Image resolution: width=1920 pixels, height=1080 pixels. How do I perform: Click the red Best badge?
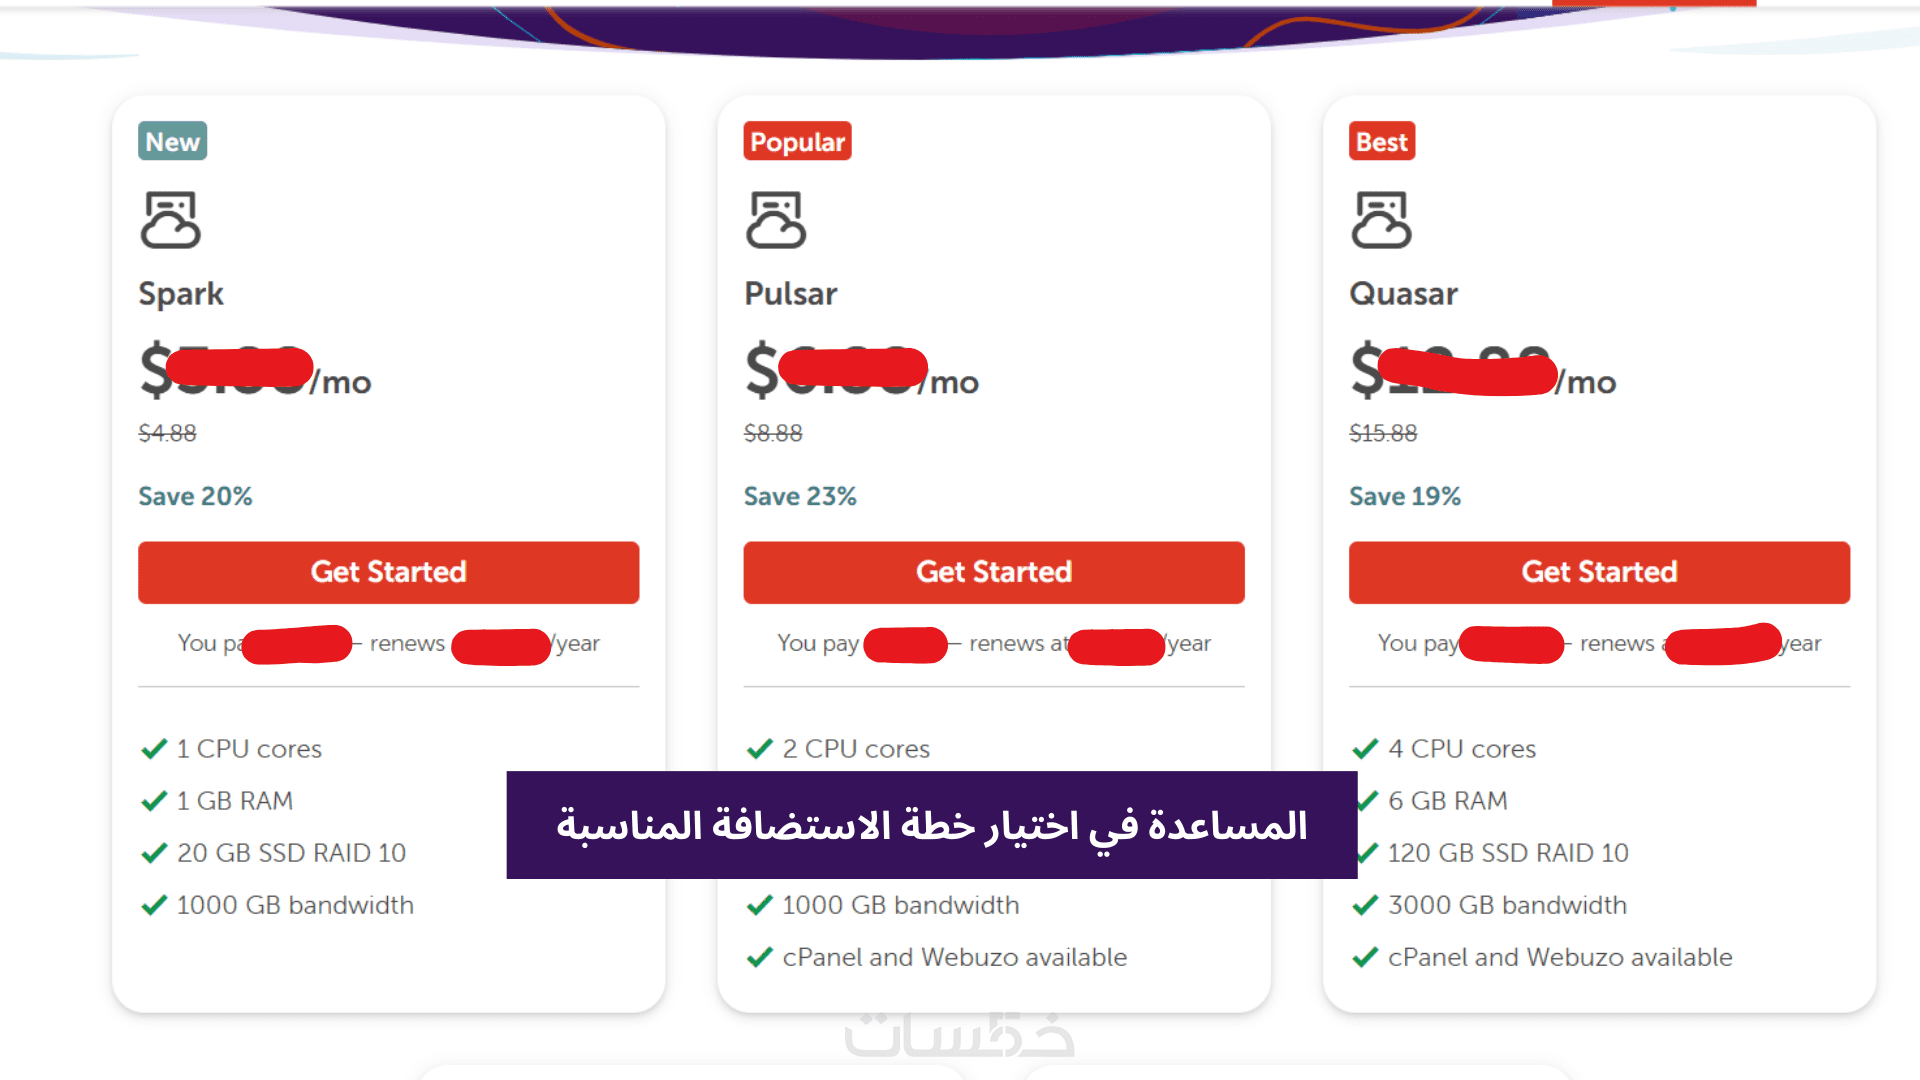tap(1381, 142)
